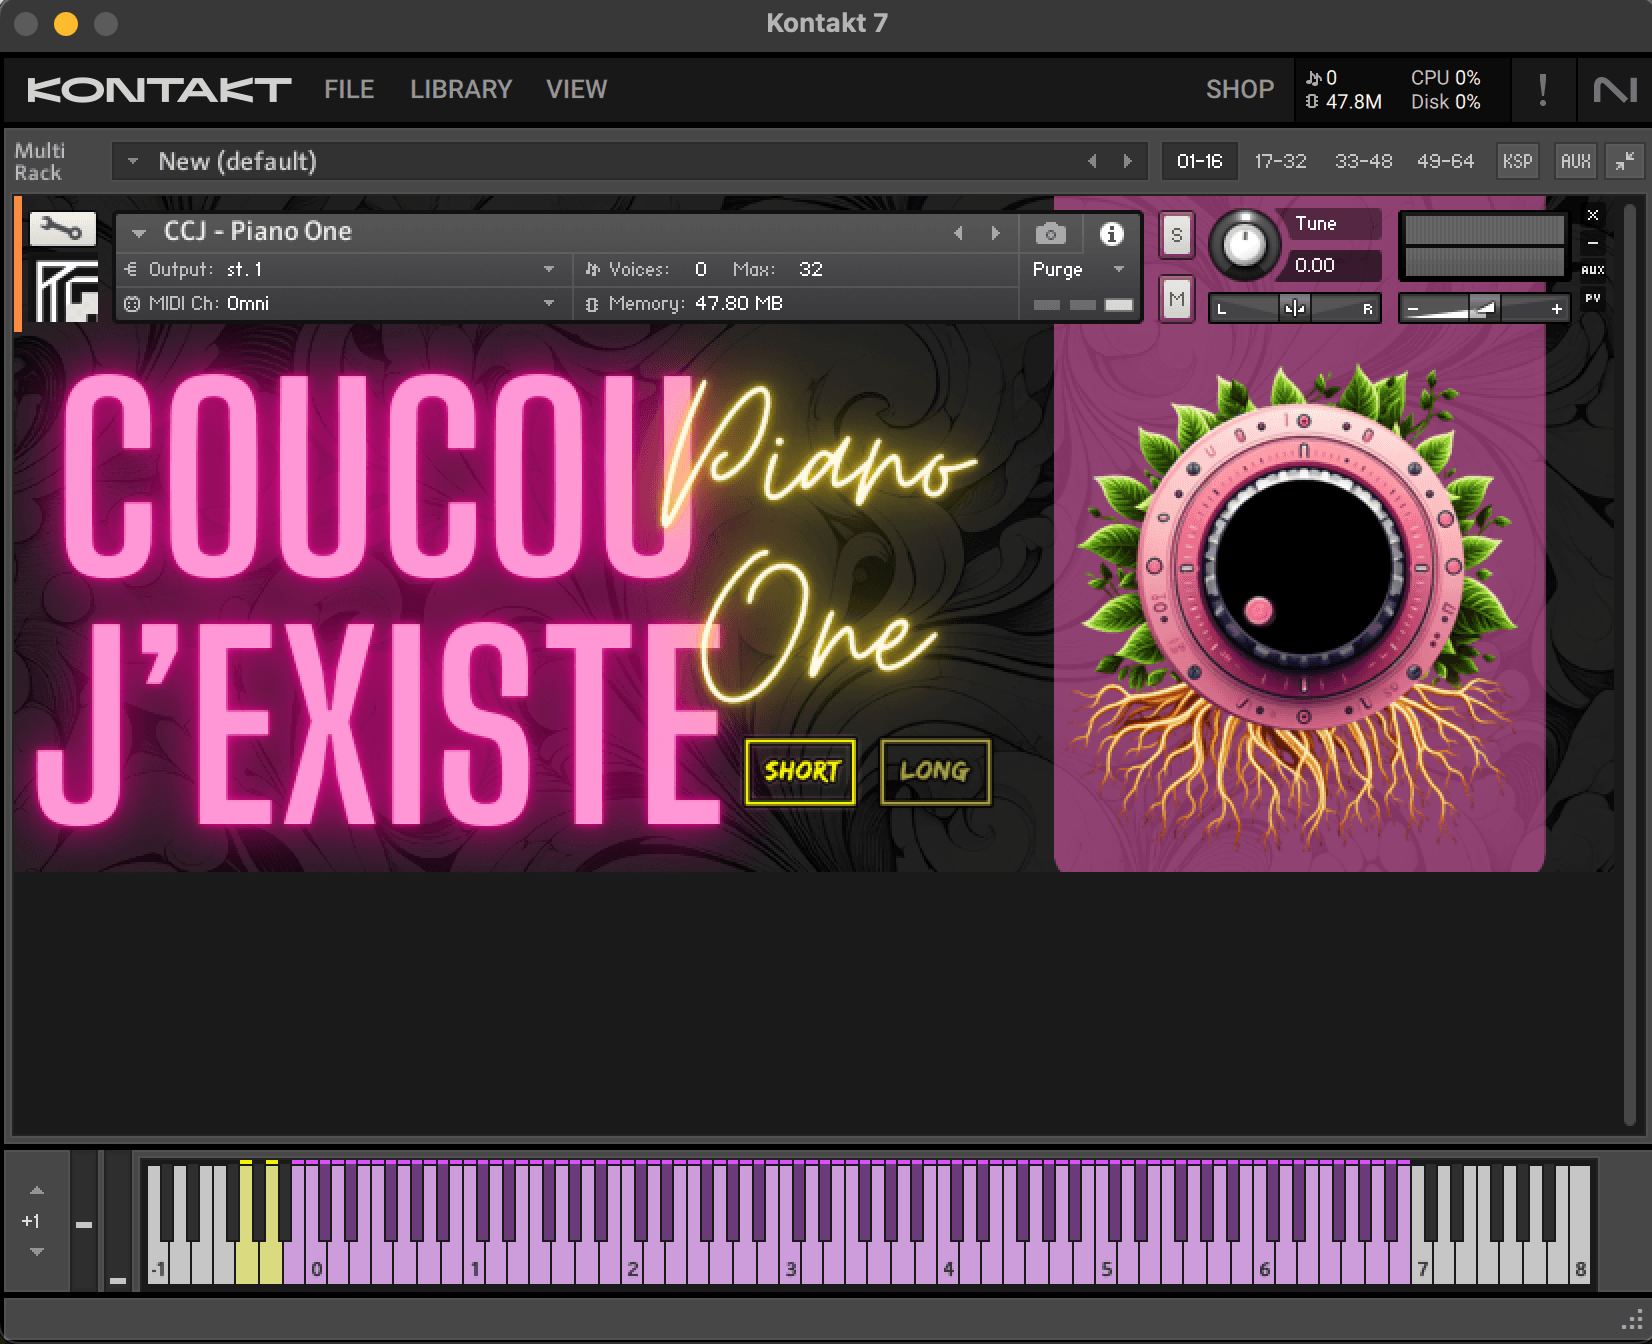Switch to the 17-32 channel page

coord(1280,161)
